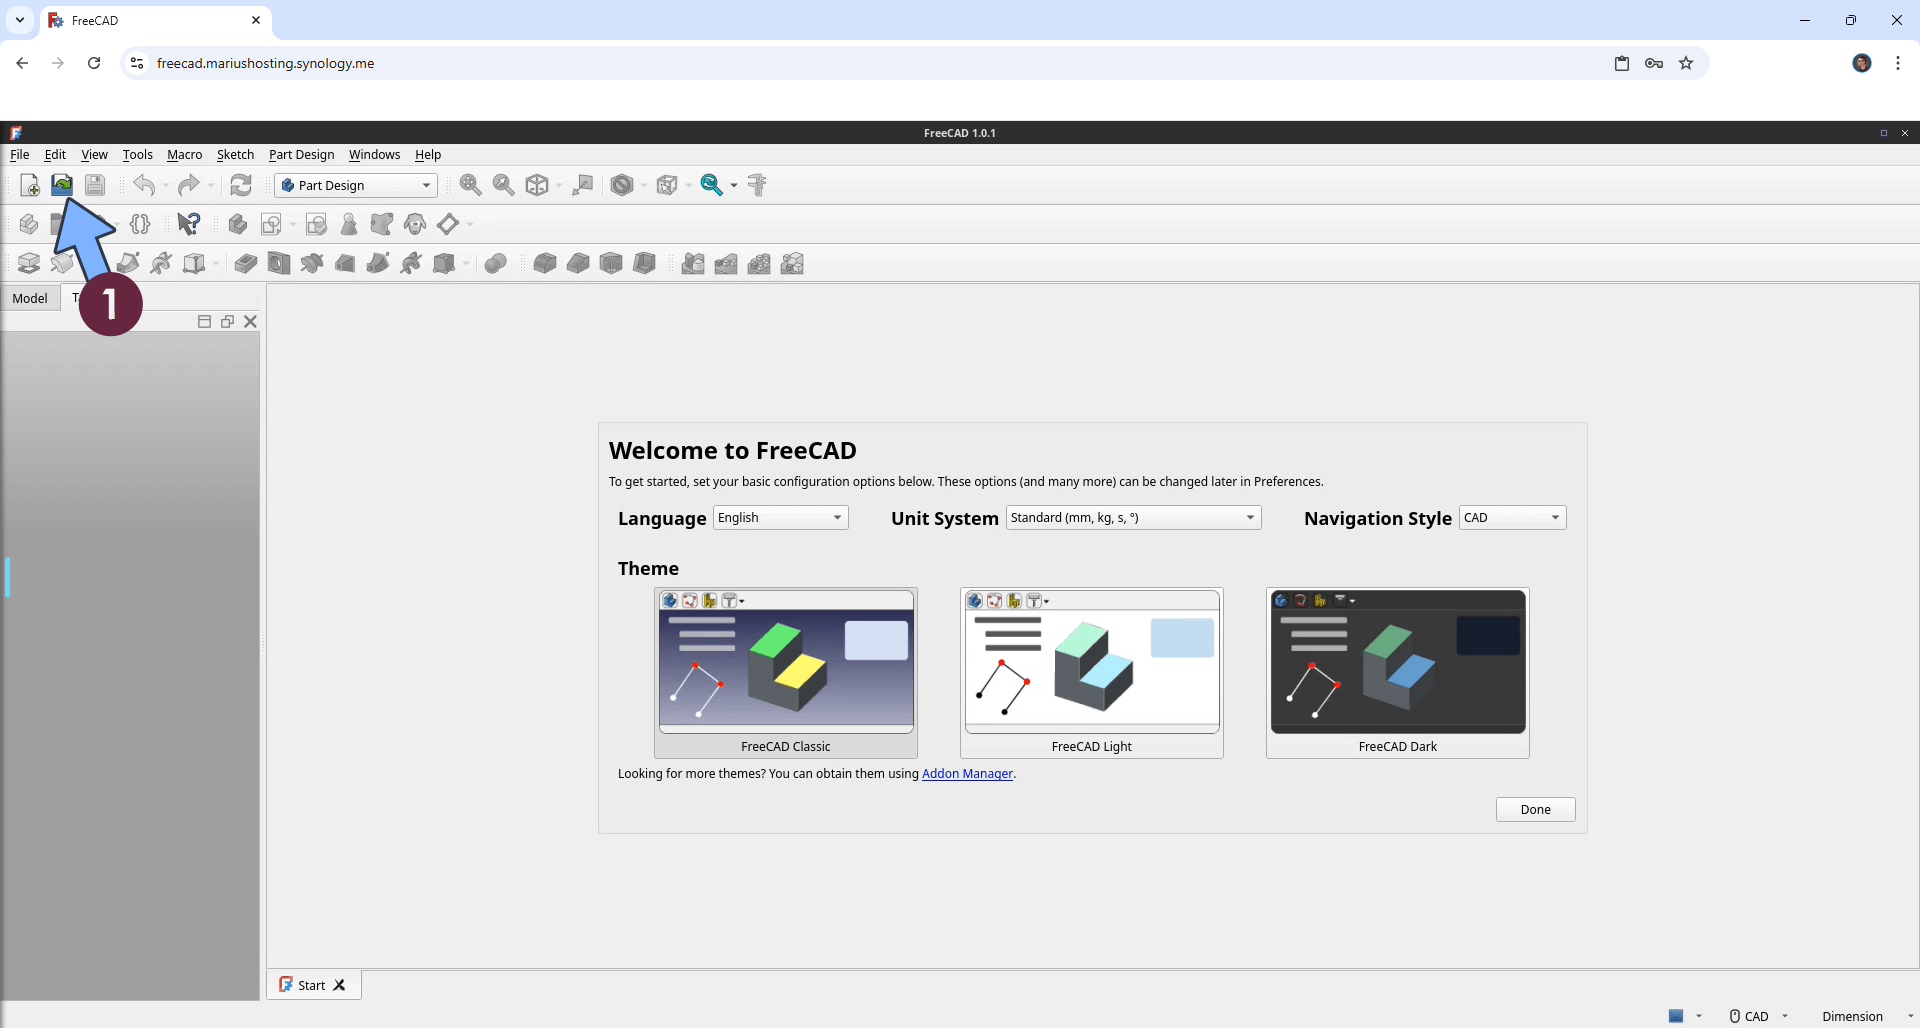Choose the FreeCAD Light theme thumbnail
This screenshot has height=1028, width=1920.
click(1092, 672)
